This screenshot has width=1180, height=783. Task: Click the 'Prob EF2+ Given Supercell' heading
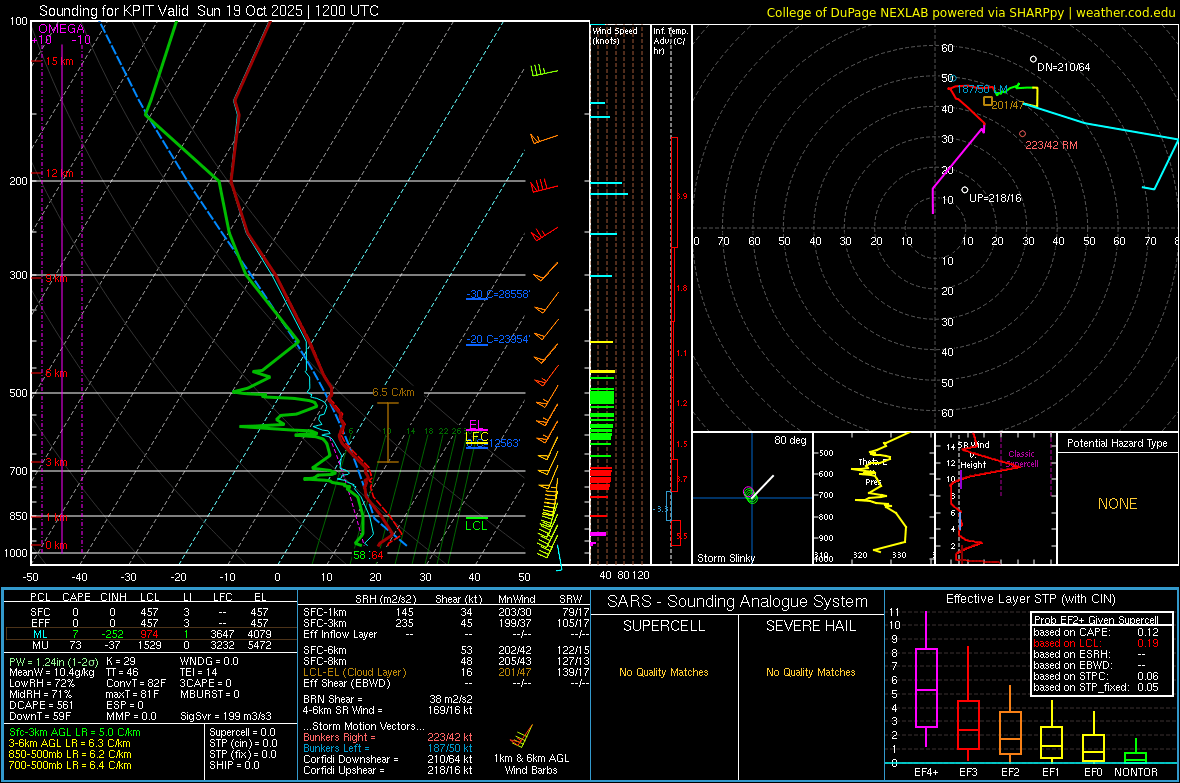pyautogui.click(x=1096, y=620)
